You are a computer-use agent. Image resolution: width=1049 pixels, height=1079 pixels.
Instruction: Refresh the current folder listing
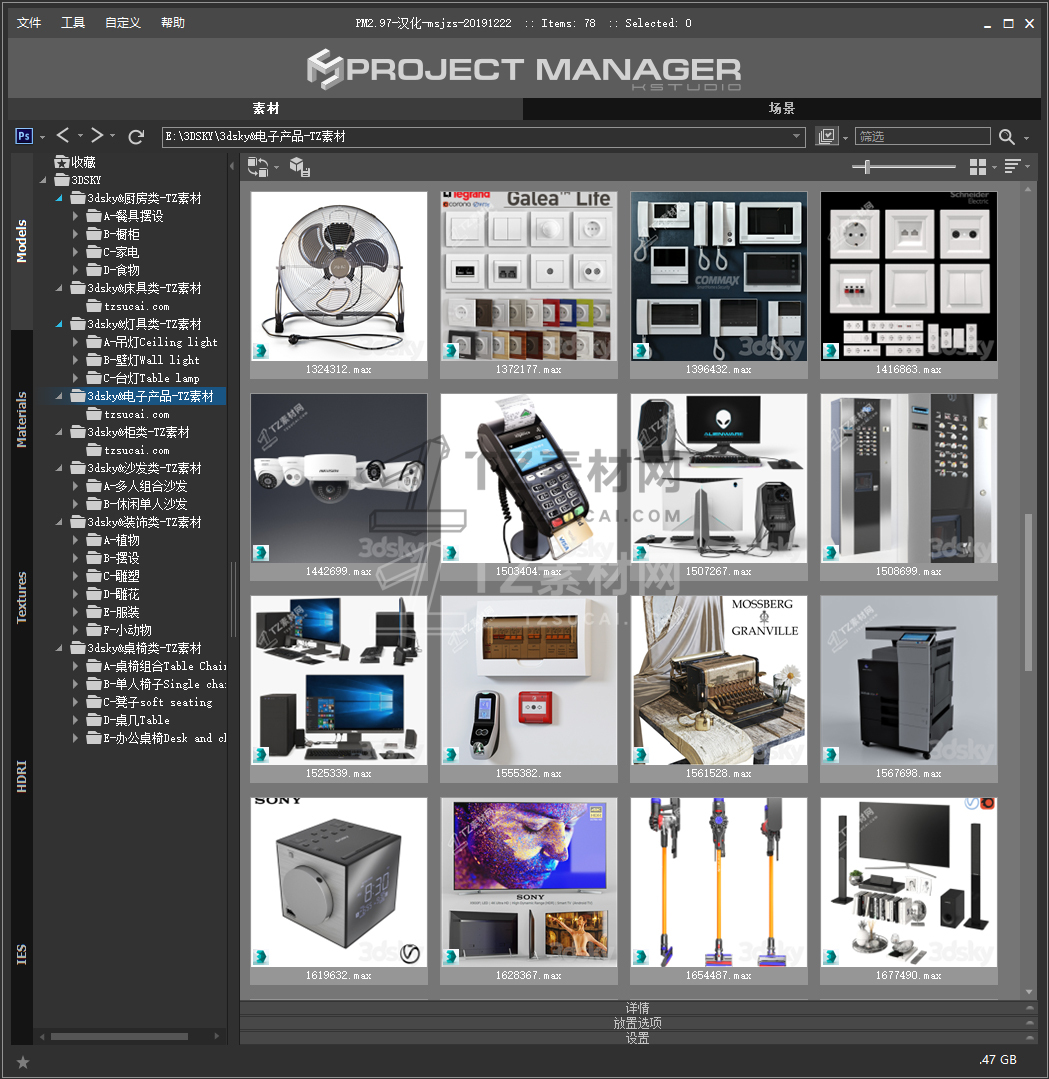point(137,136)
